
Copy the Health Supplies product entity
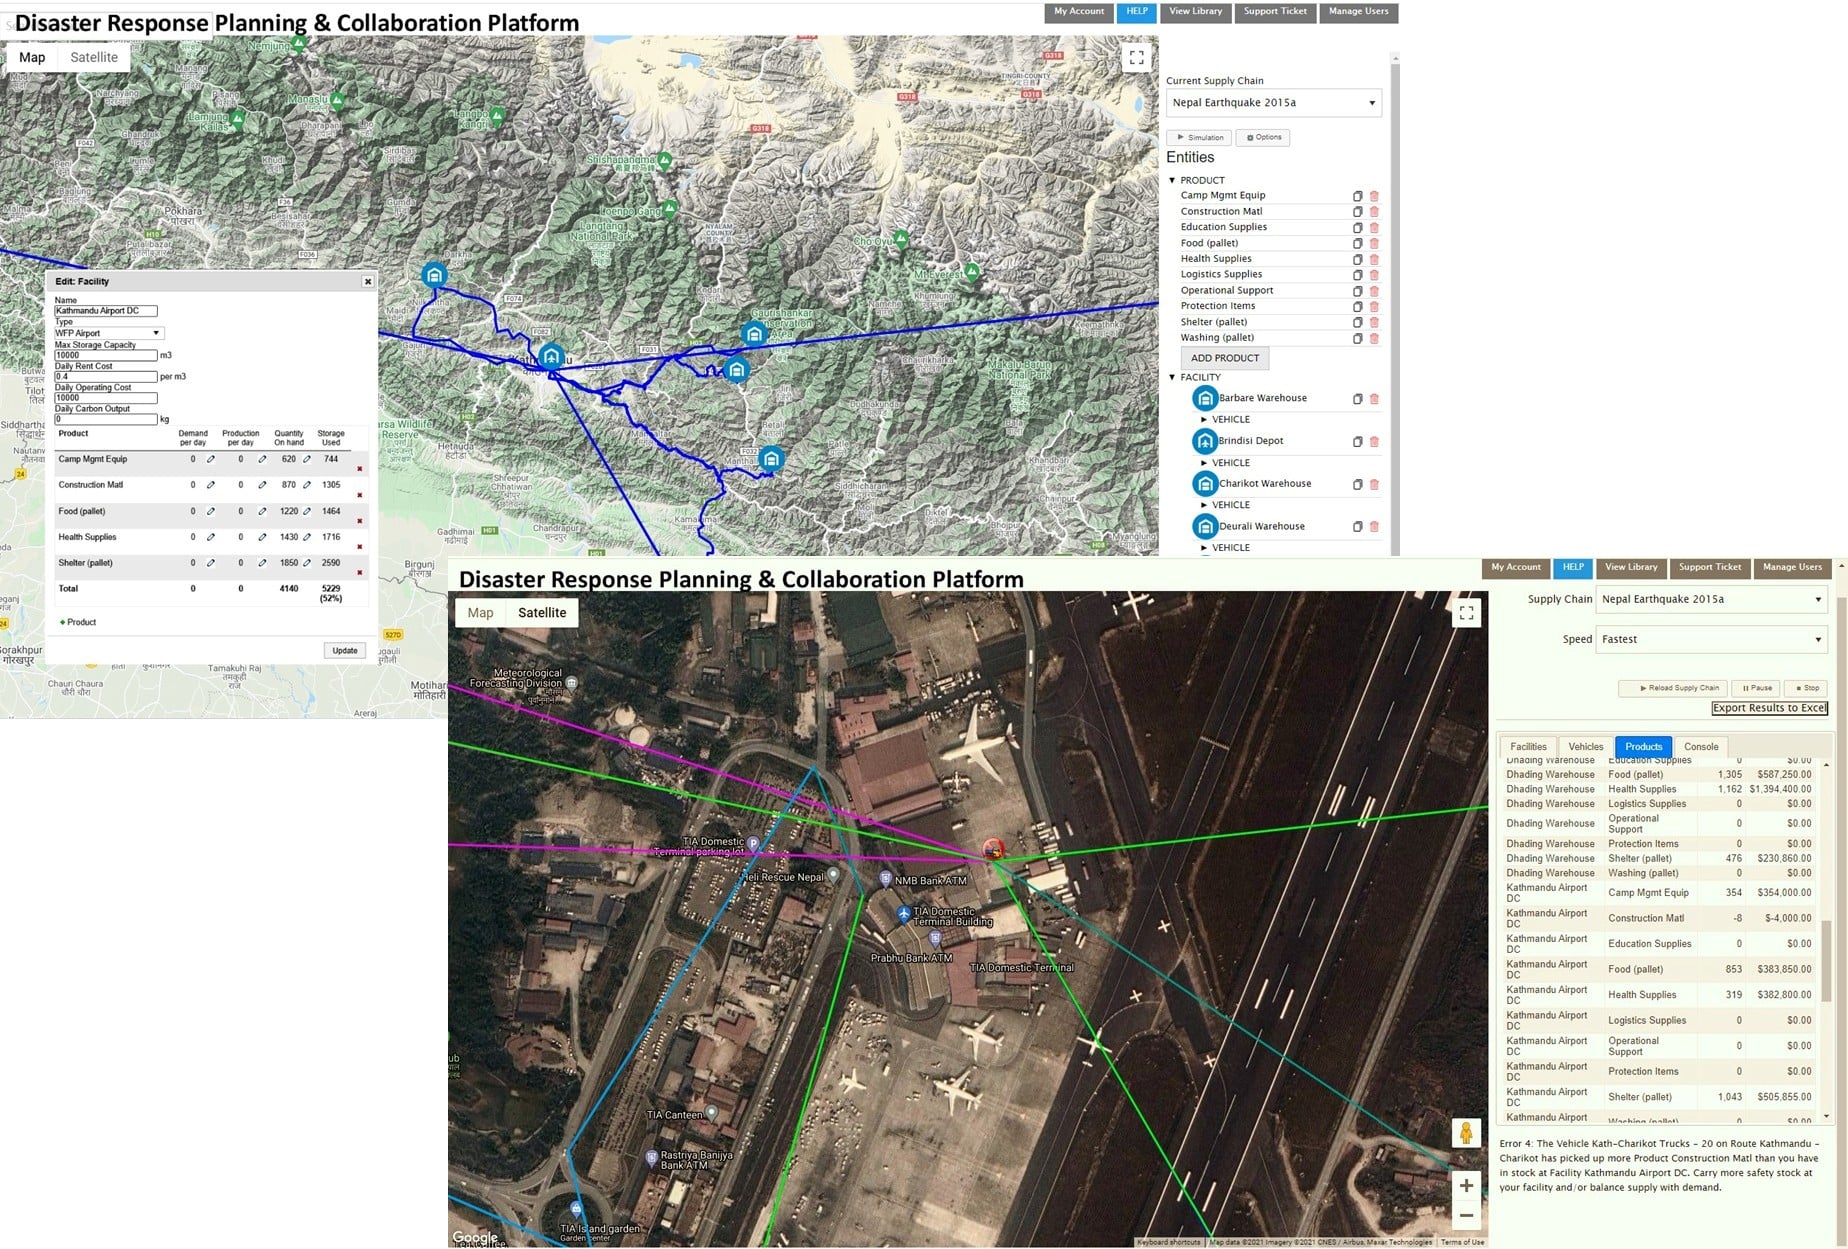[x=1357, y=260]
